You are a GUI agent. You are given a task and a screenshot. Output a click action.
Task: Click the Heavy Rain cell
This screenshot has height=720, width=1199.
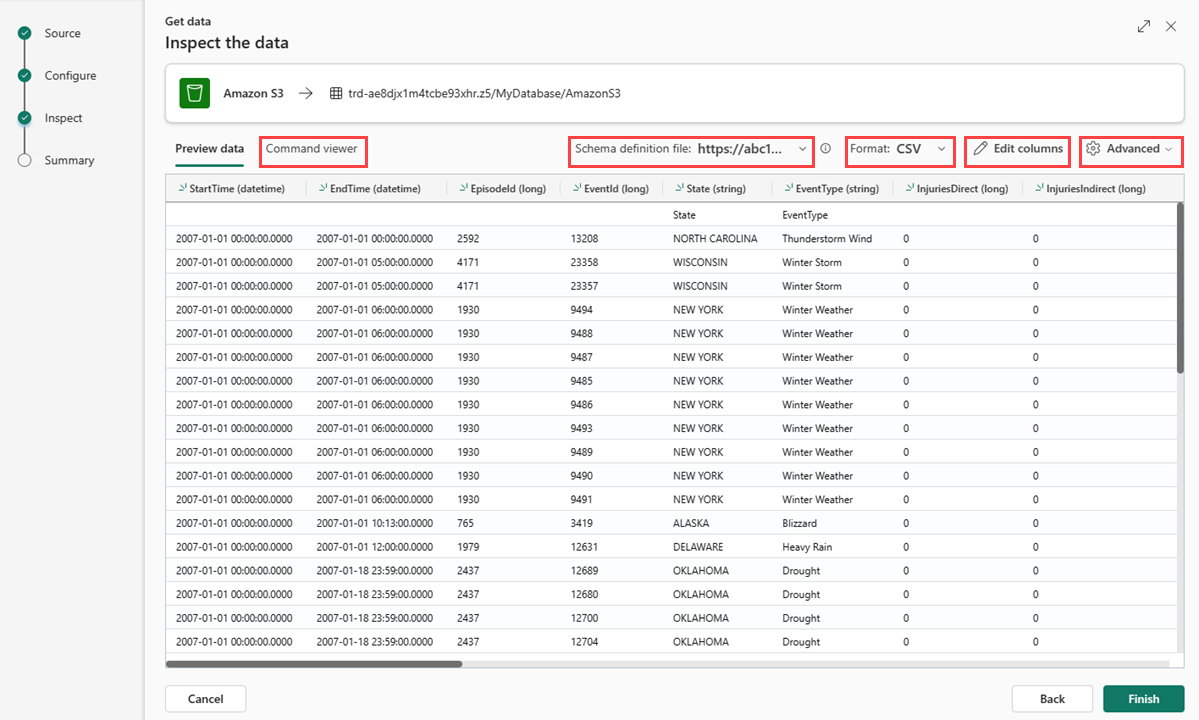coord(807,546)
